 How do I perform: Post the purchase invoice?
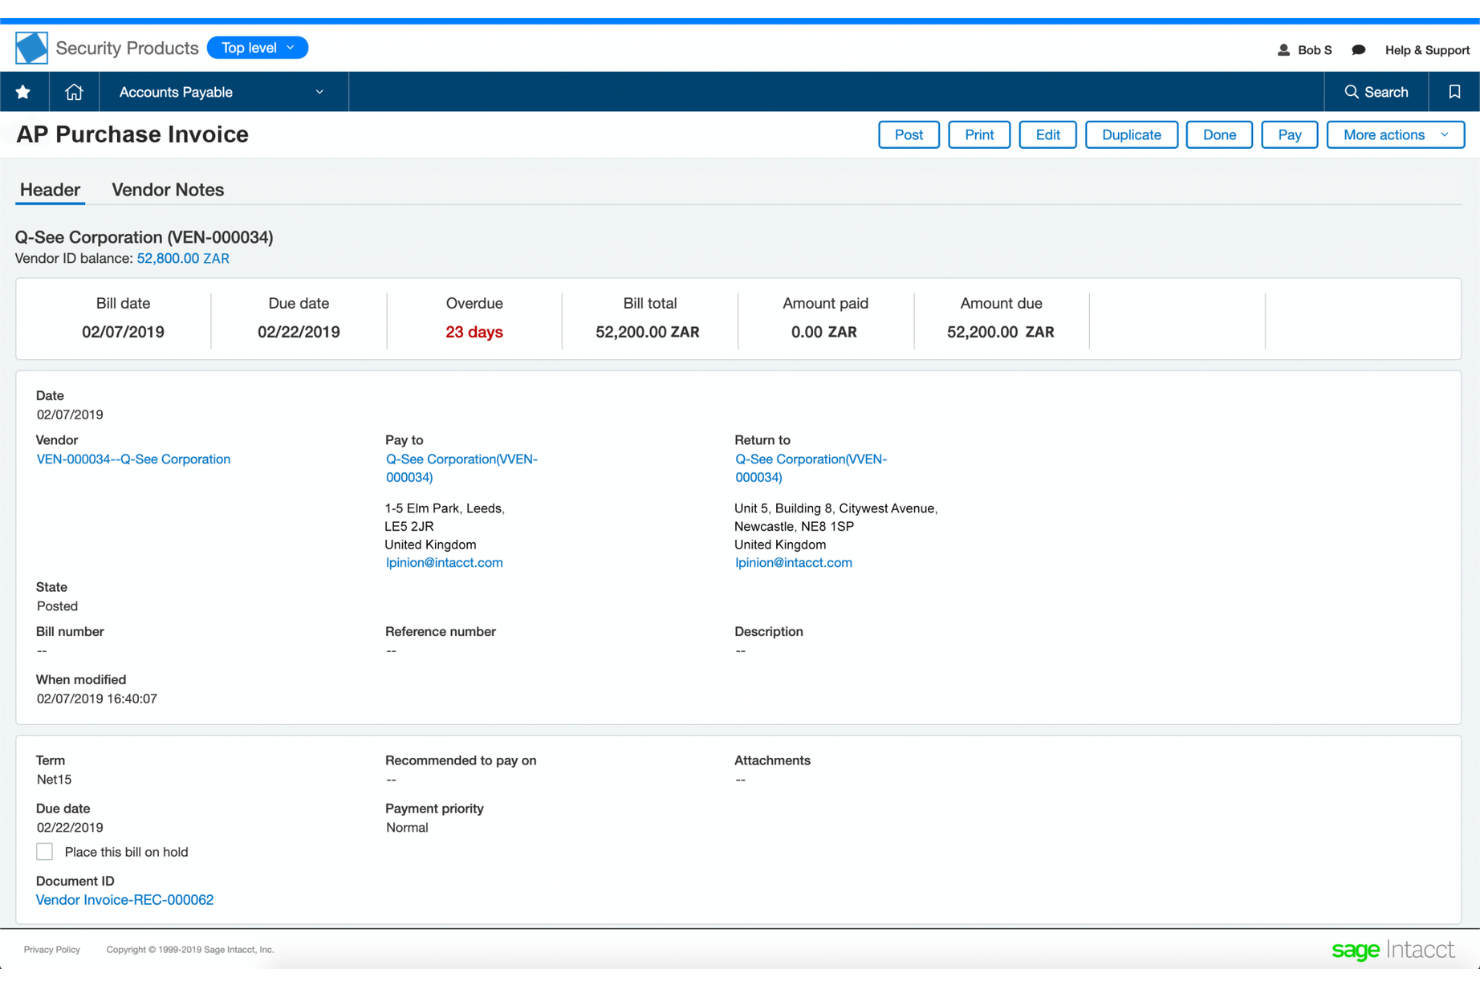908,134
